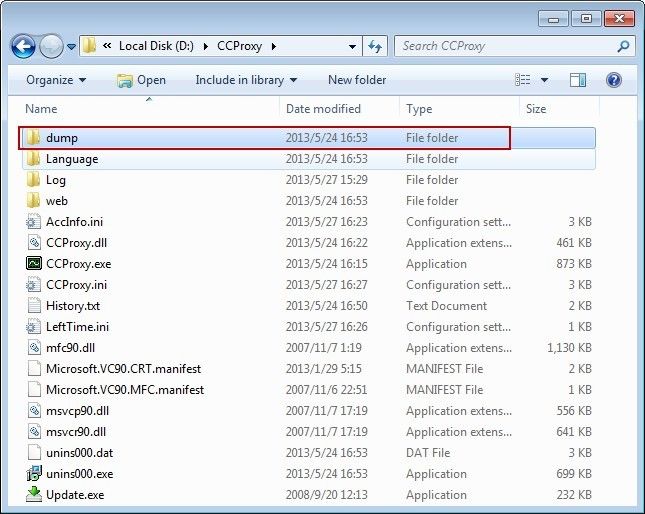Create a New folder
The image size is (645, 514).
click(x=357, y=80)
